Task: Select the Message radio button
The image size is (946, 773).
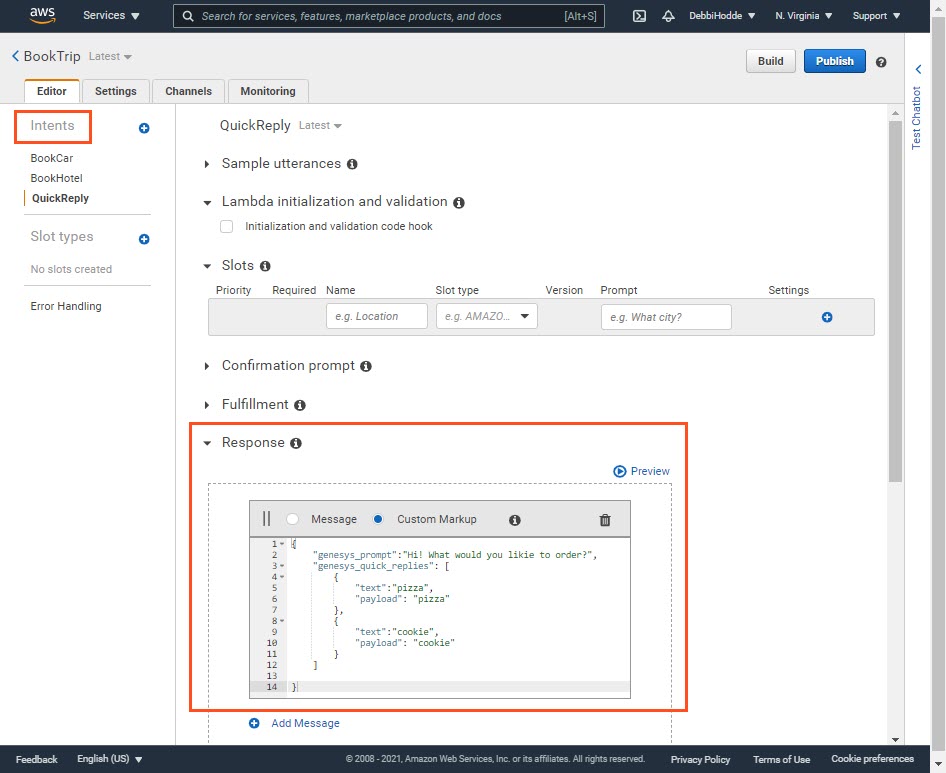Action: 292,520
